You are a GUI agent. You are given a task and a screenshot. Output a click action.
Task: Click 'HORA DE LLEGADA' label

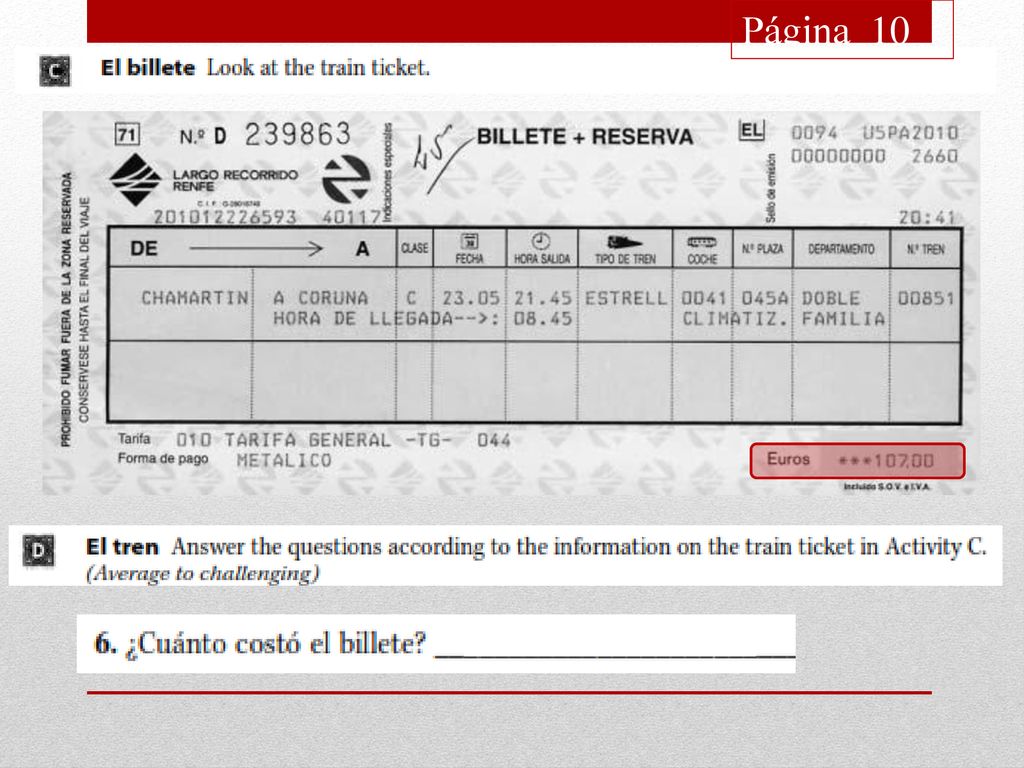[x=362, y=319]
